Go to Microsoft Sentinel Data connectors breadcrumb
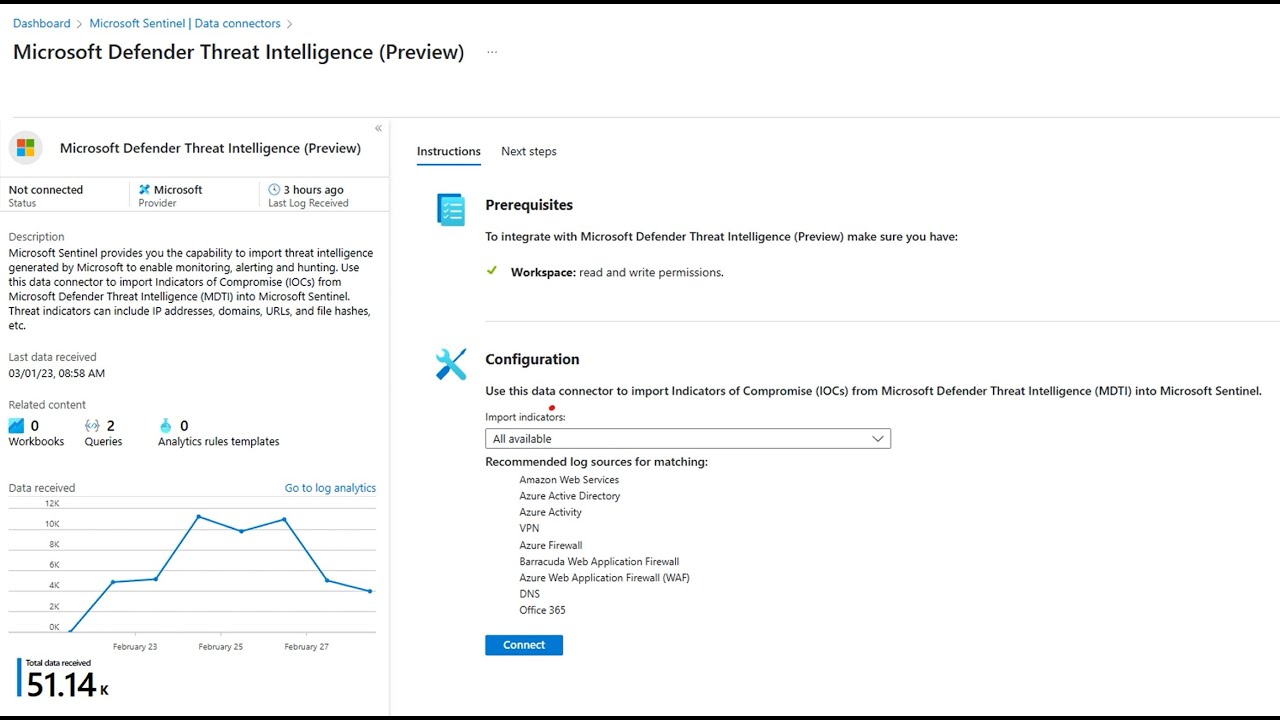The width and height of the screenshot is (1280, 720). pos(185,23)
